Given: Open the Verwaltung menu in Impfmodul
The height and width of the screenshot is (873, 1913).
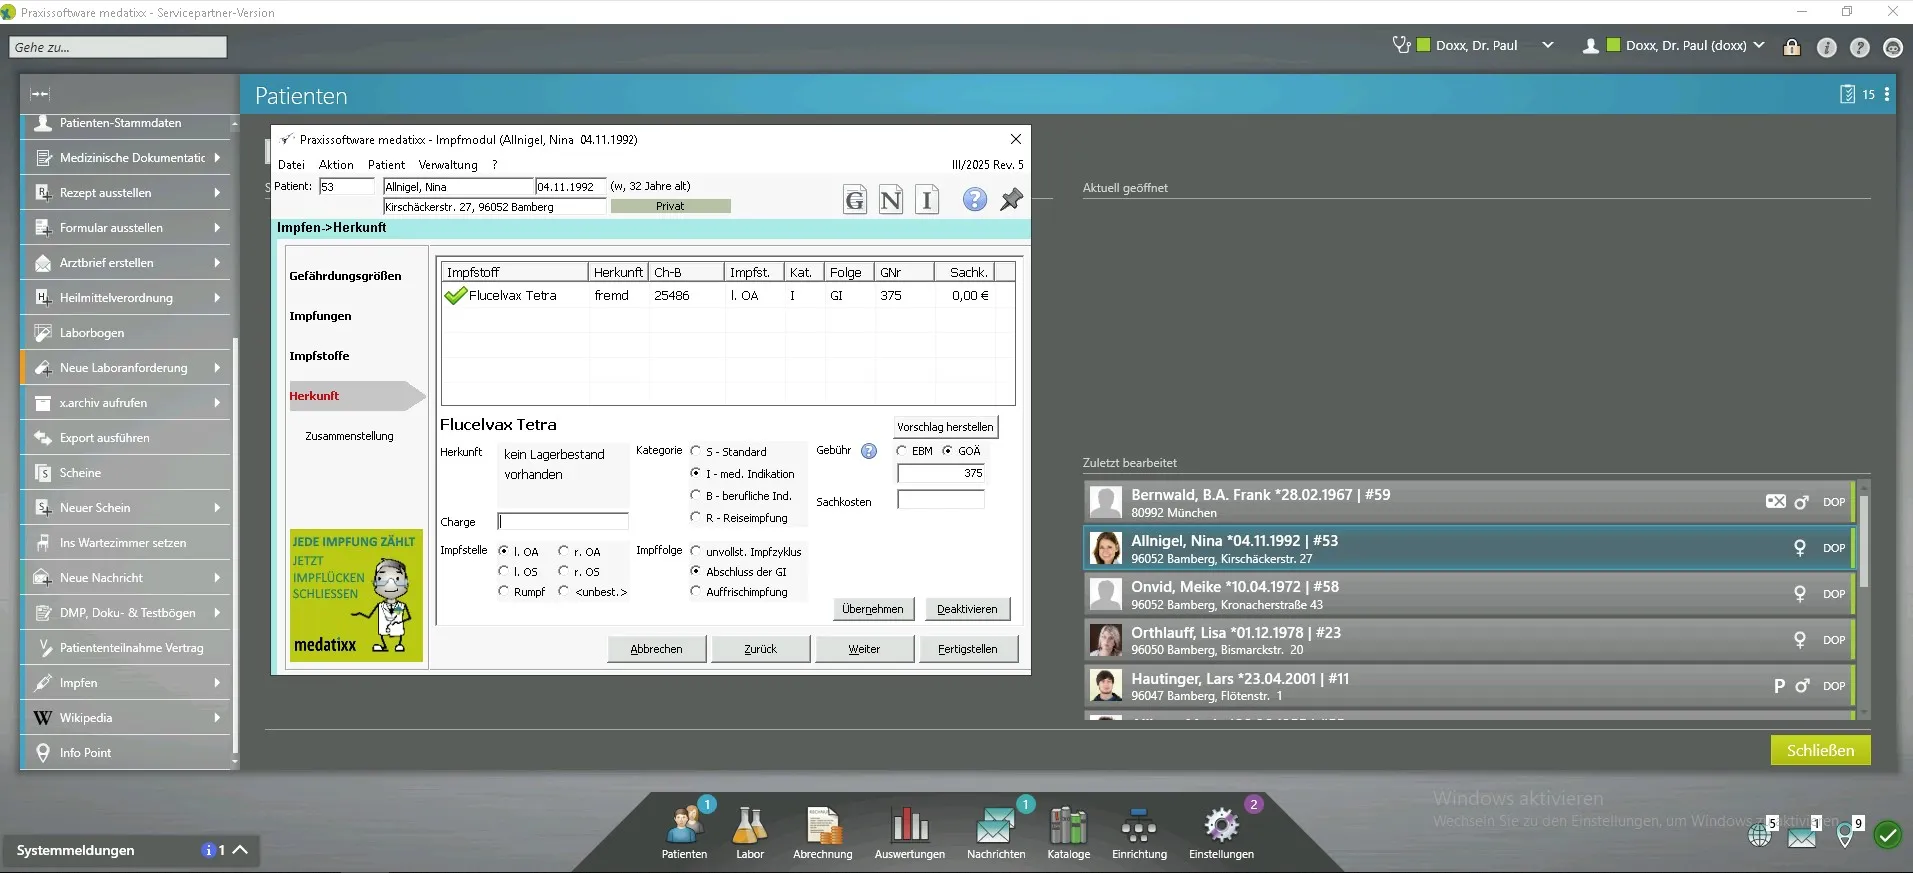Looking at the screenshot, I should 447,165.
